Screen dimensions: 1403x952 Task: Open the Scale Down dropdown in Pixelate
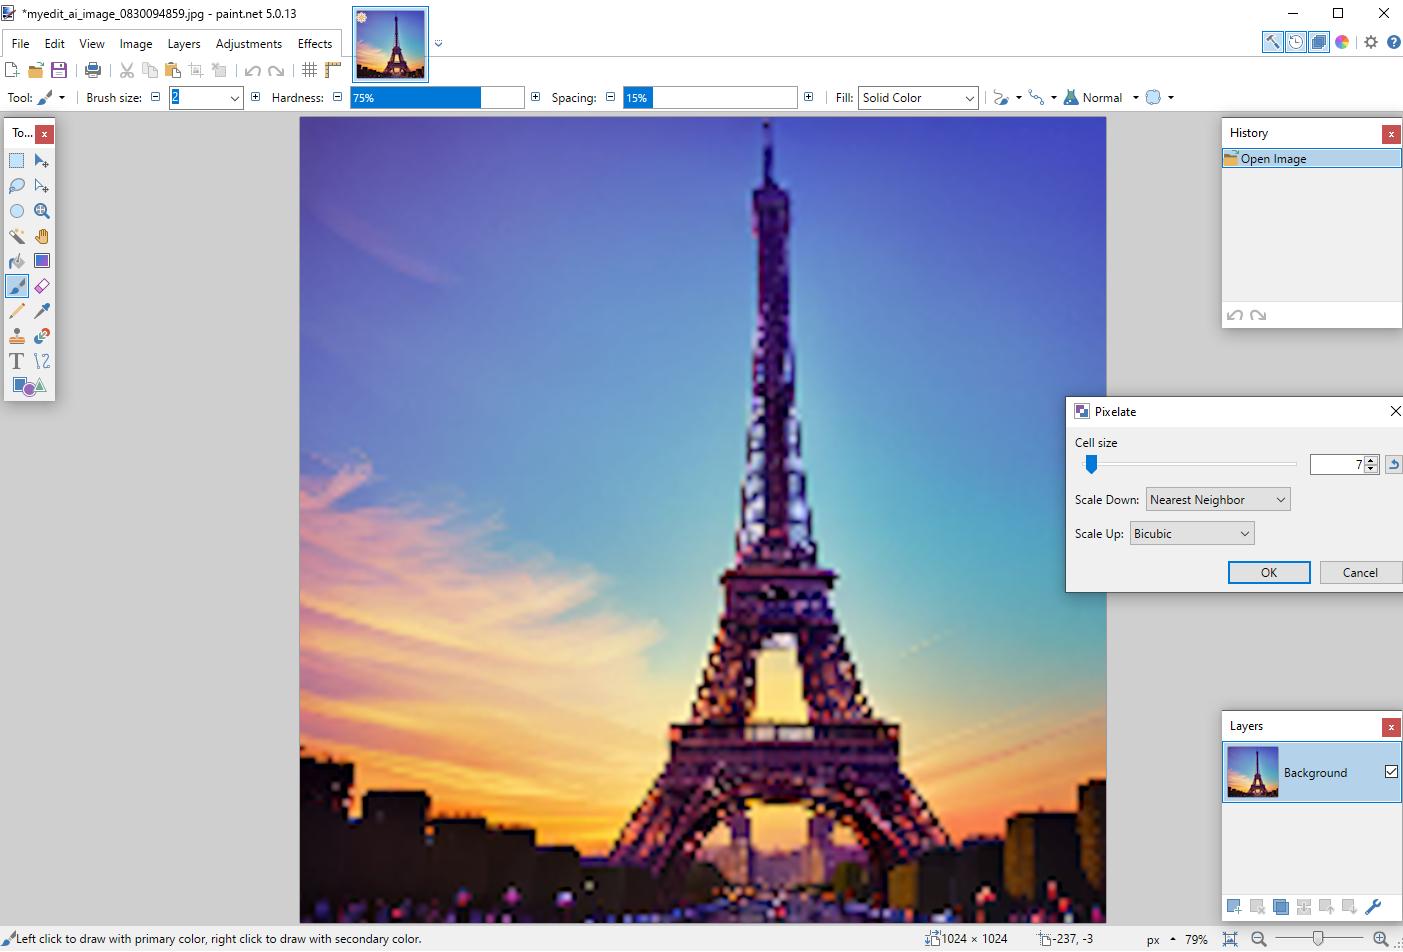click(1217, 499)
